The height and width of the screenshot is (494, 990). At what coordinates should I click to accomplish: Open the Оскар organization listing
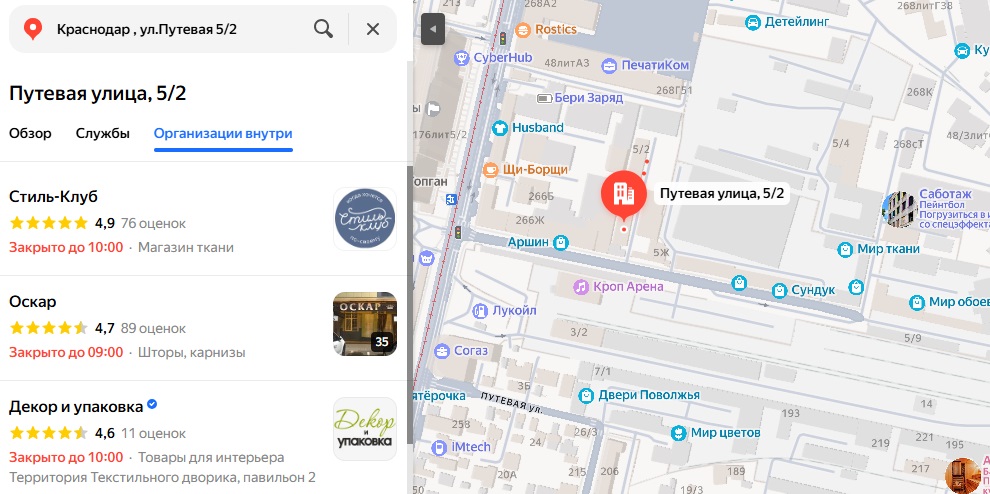click(x=32, y=301)
